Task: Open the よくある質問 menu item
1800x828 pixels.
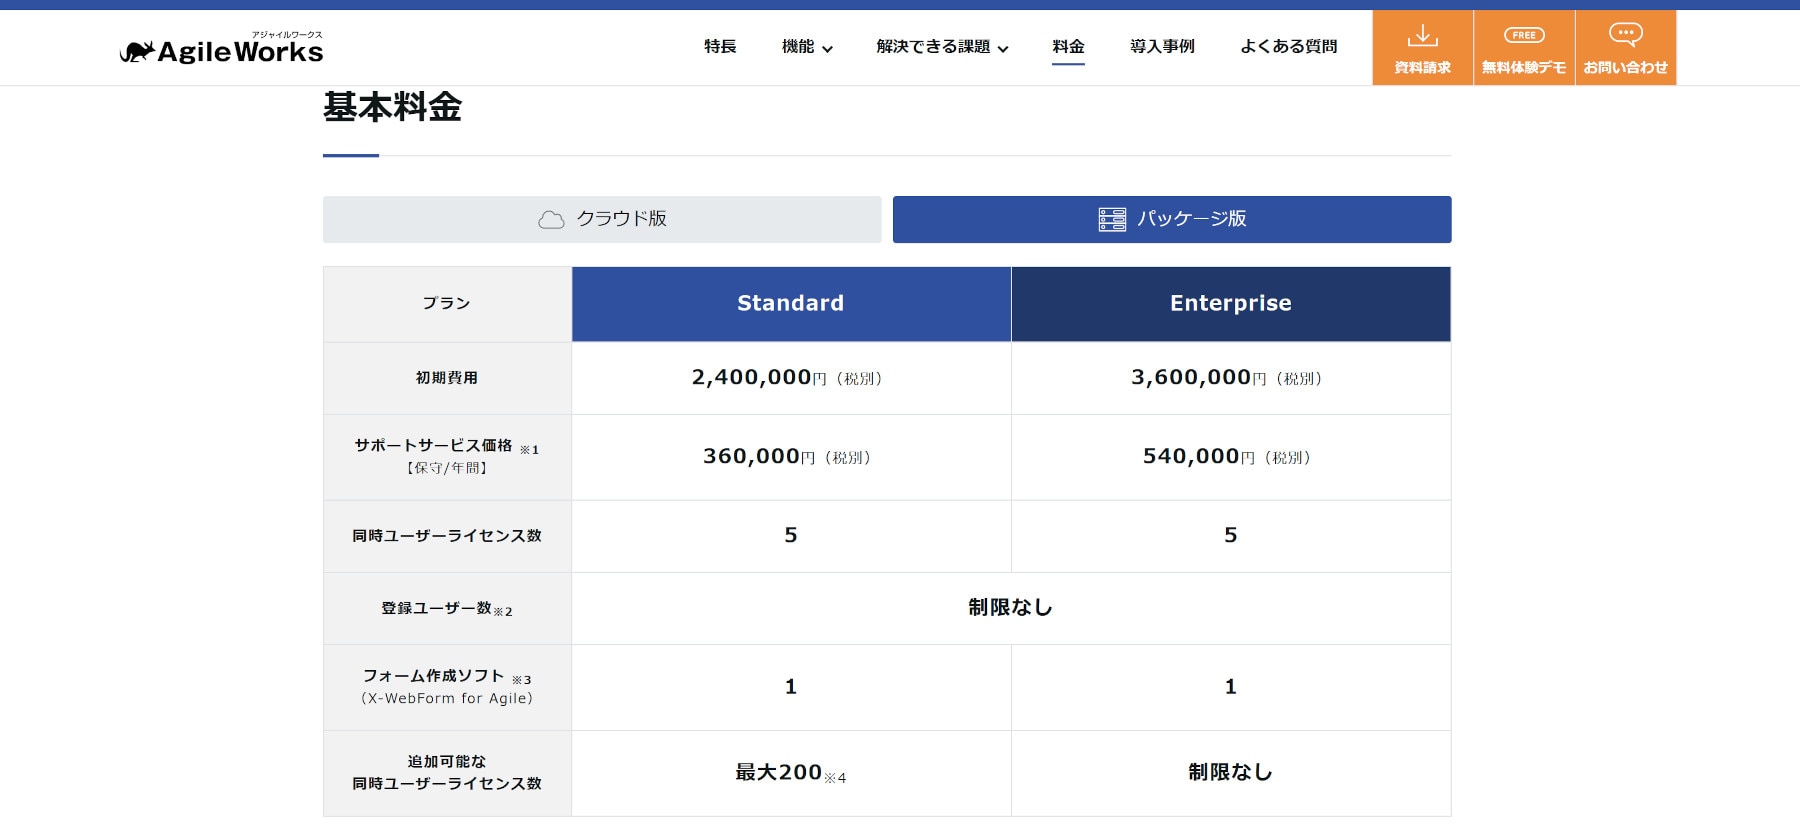Action: coord(1288,47)
